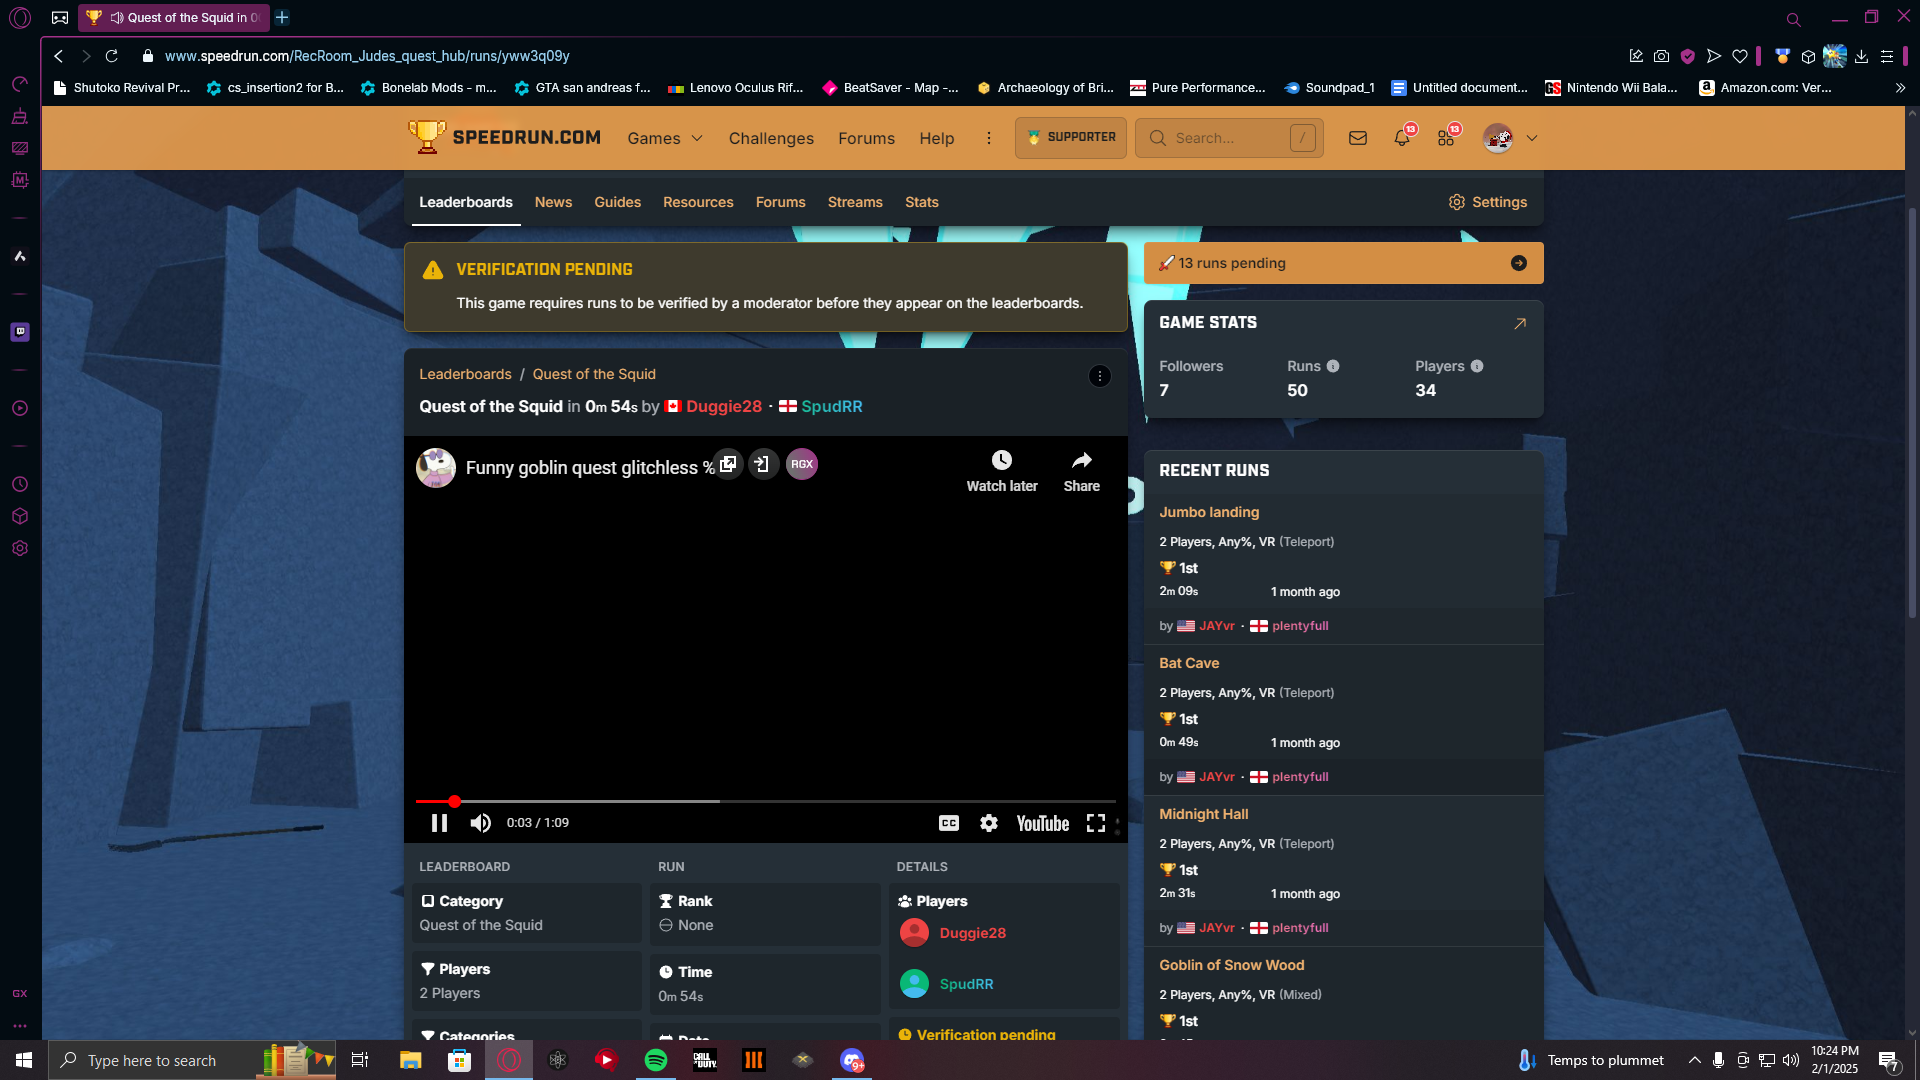Image resolution: width=1920 pixels, height=1080 pixels.
Task: Click the video Share arrow icon
Action: coord(1081,461)
